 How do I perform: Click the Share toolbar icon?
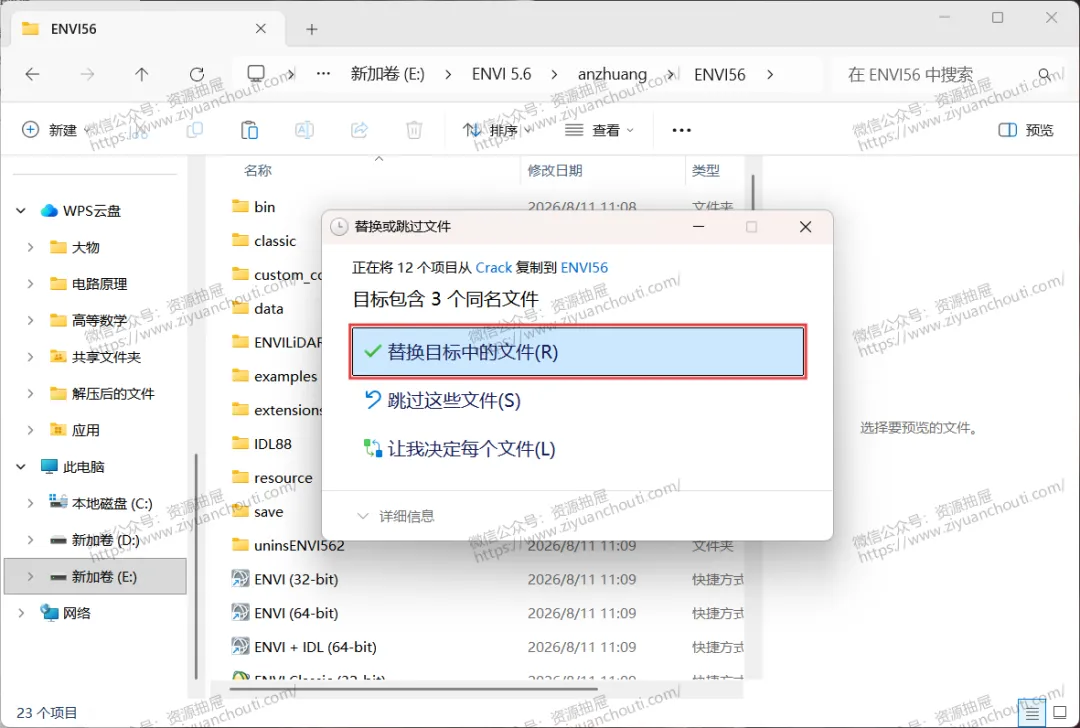(359, 129)
